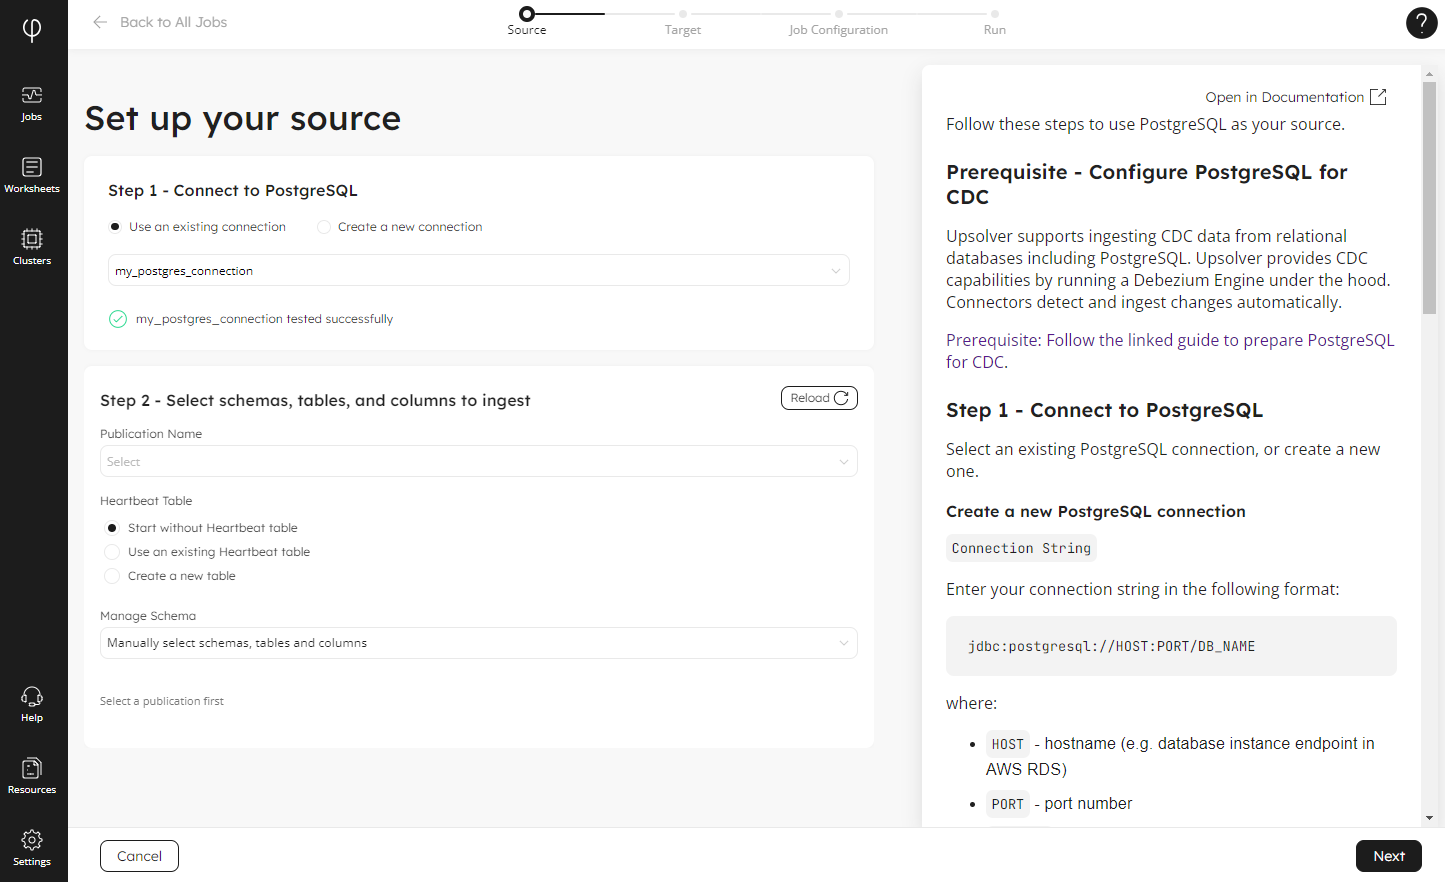Select Use an existing Heartbeat table

112,552
